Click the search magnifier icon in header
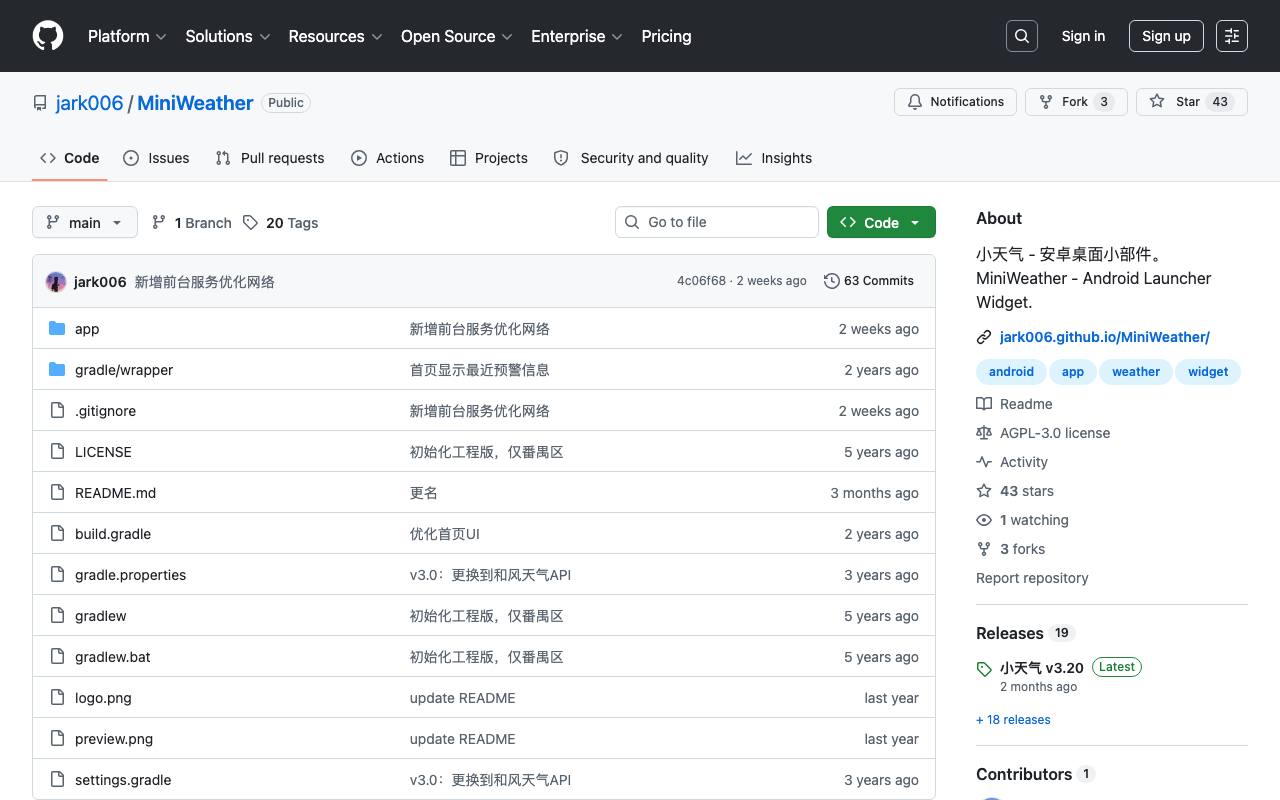Viewport: 1280px width, 800px height. point(1022,36)
